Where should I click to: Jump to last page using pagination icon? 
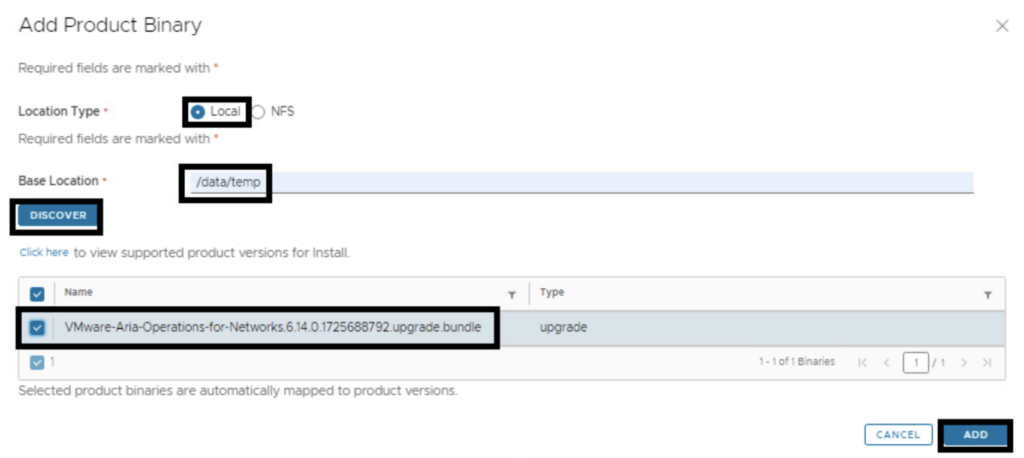[987, 362]
